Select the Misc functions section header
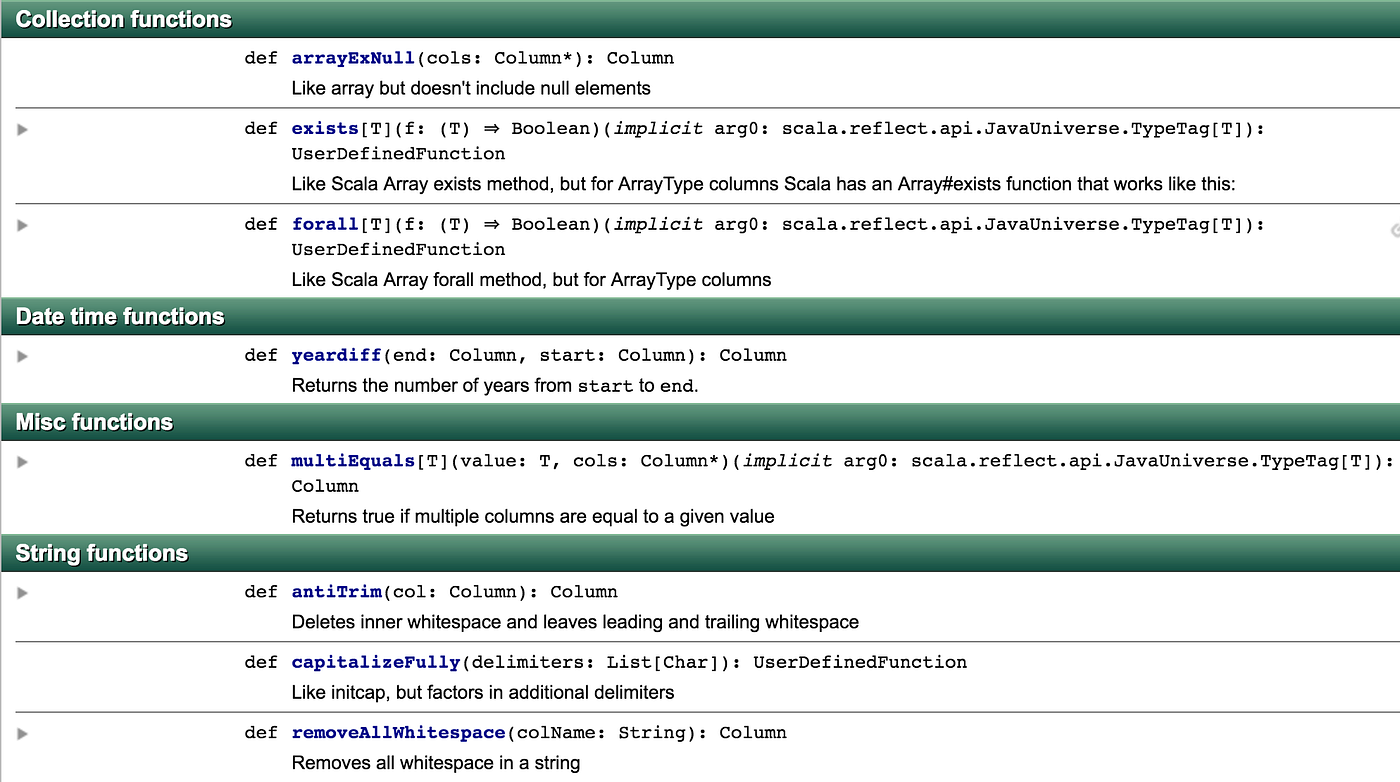 pos(93,422)
